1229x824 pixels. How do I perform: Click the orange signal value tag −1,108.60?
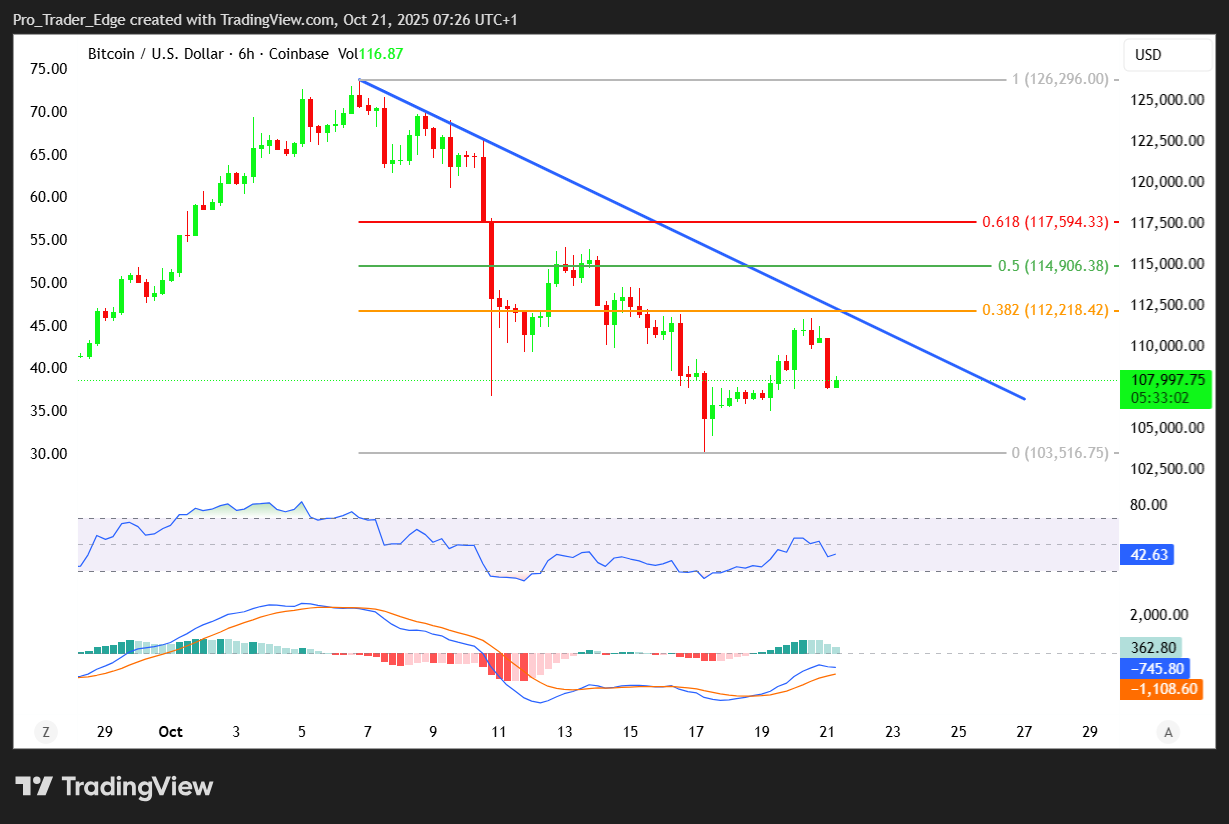pyautogui.click(x=1160, y=689)
